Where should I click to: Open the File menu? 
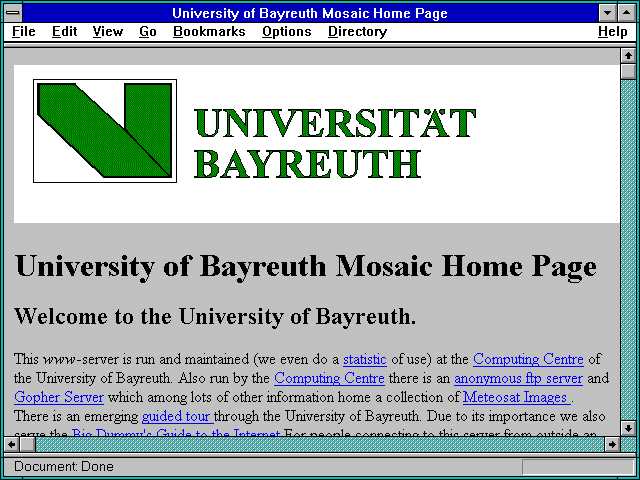tap(24, 31)
